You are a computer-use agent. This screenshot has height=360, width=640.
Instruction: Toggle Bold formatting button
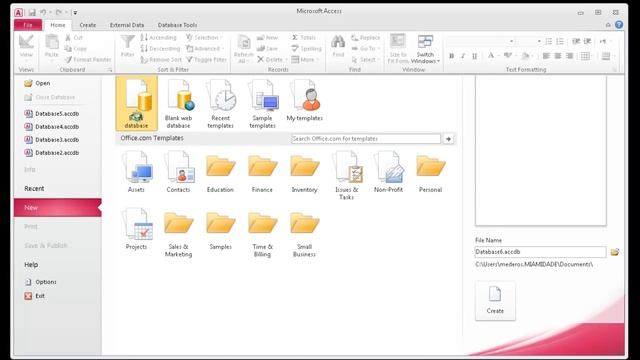[x=451, y=56]
